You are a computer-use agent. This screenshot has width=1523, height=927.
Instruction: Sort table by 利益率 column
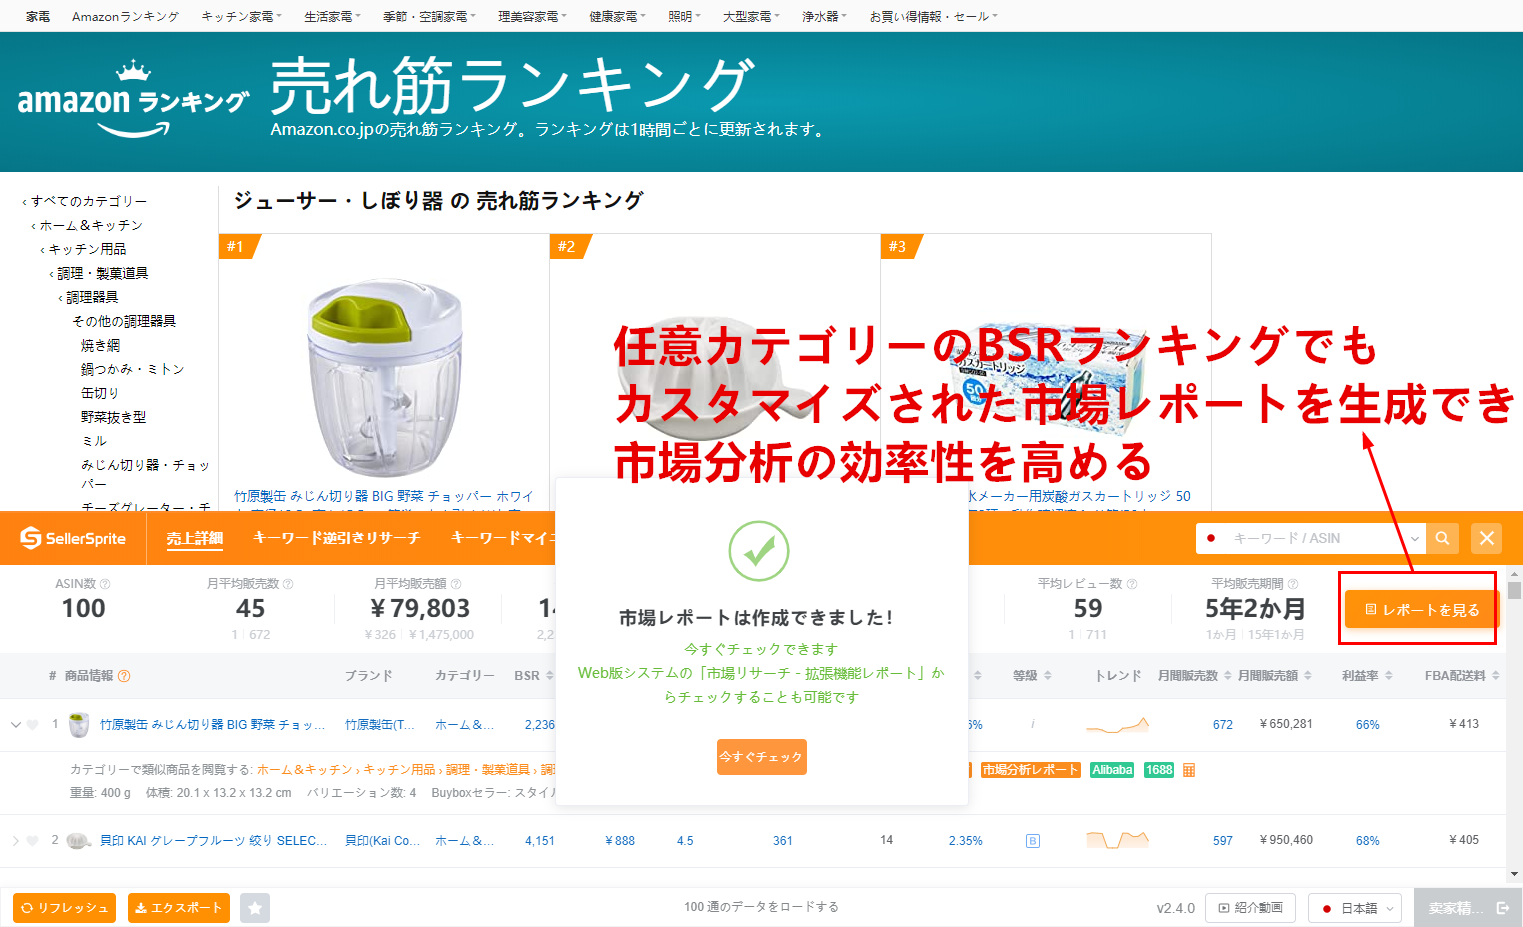1367,676
